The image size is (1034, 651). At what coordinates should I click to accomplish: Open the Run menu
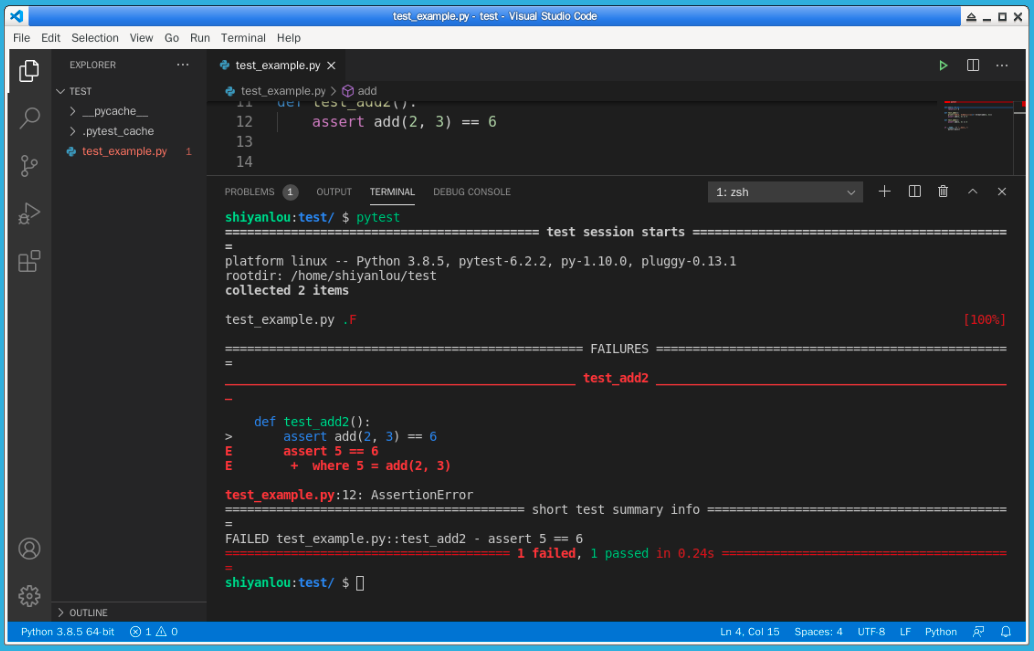(x=200, y=38)
